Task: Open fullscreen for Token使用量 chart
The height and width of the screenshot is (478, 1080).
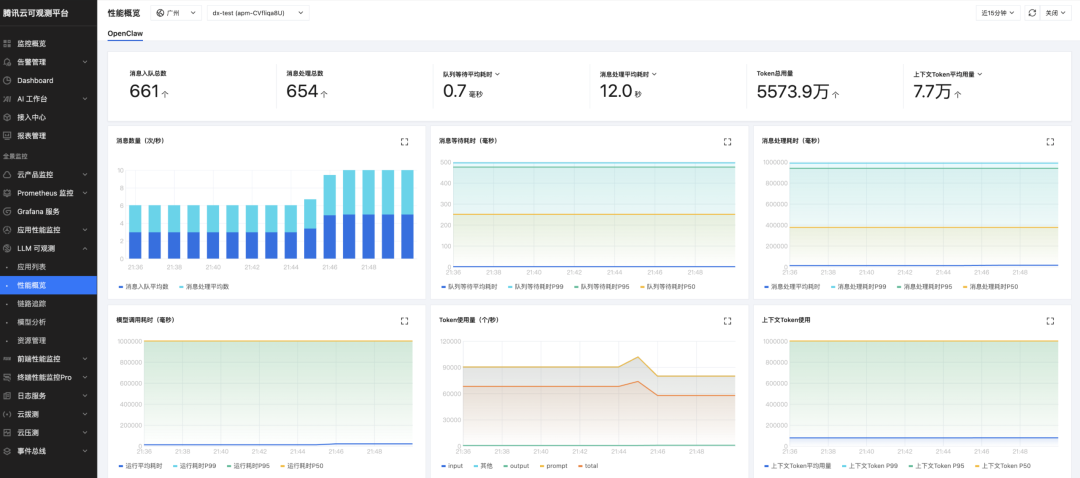Action: pyautogui.click(x=727, y=321)
